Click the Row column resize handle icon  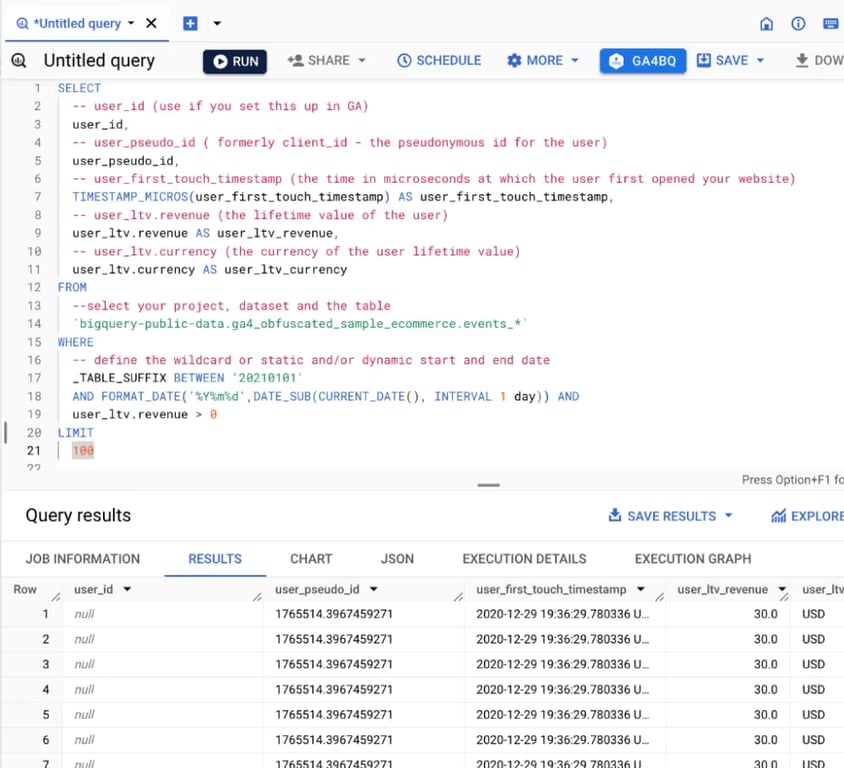click(56, 596)
